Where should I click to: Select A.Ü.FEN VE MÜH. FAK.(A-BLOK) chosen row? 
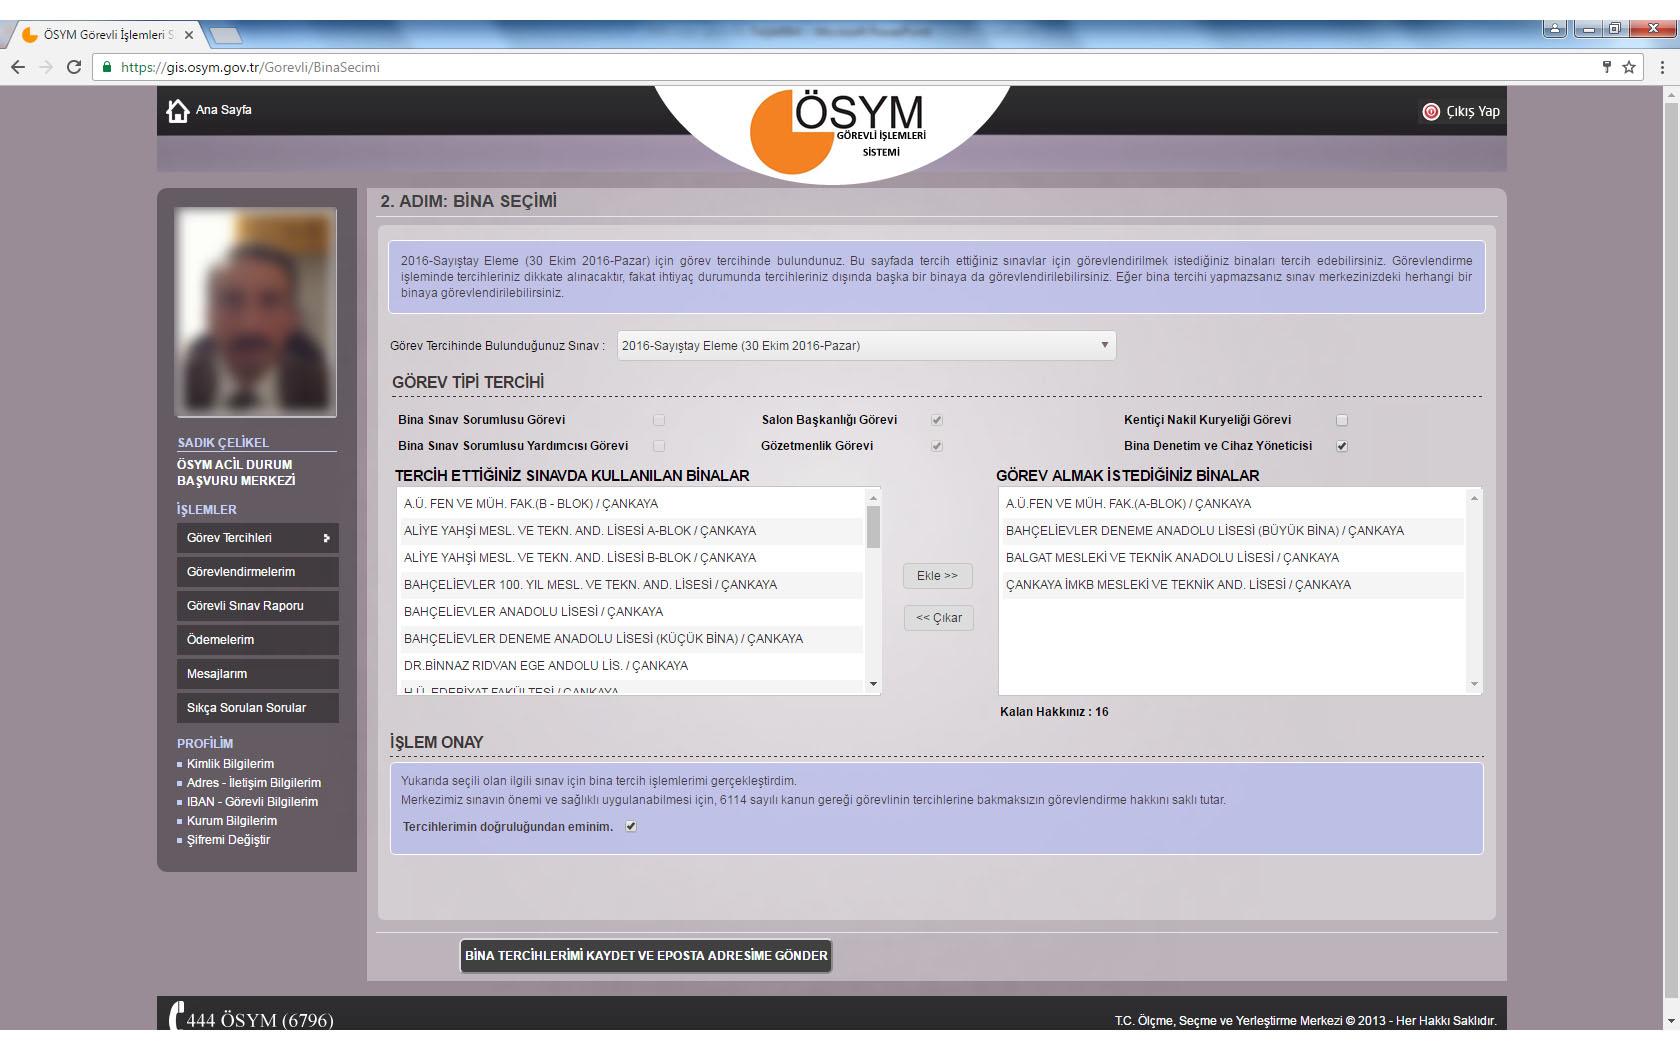[1232, 504]
